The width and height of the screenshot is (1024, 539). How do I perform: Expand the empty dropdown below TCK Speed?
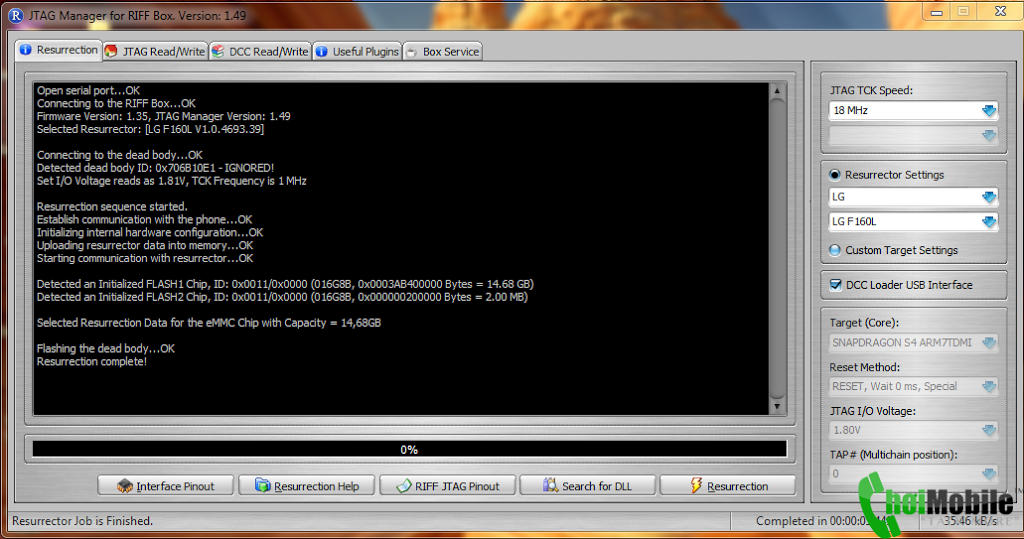[x=989, y=135]
